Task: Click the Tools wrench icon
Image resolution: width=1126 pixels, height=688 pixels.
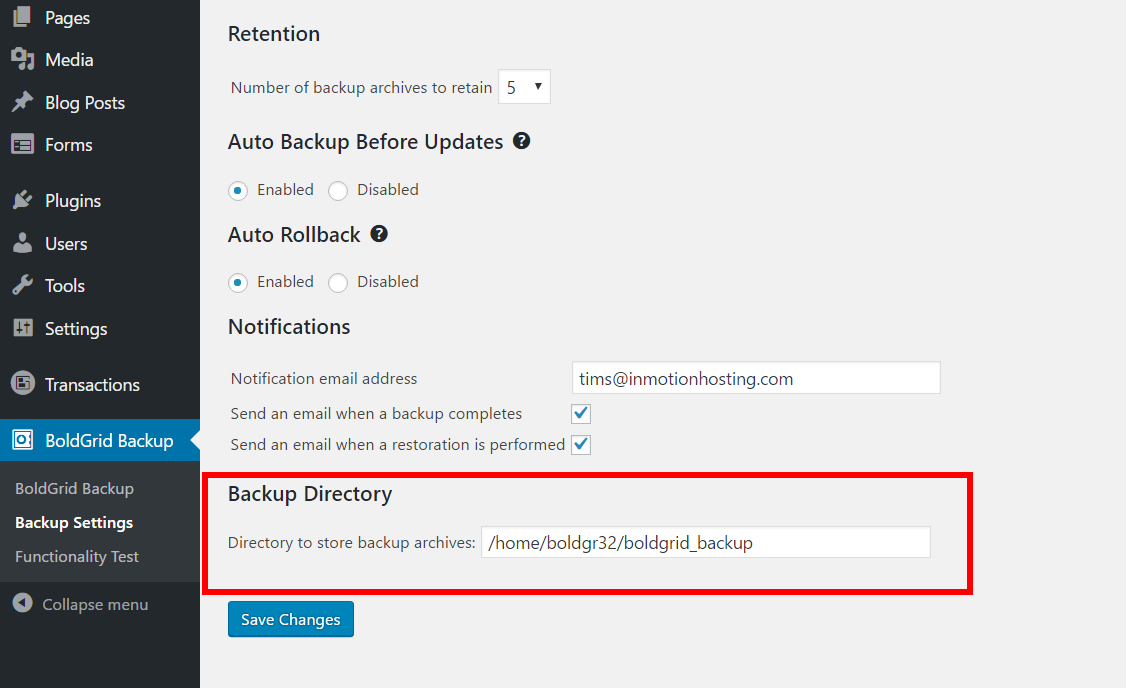Action: tap(22, 285)
